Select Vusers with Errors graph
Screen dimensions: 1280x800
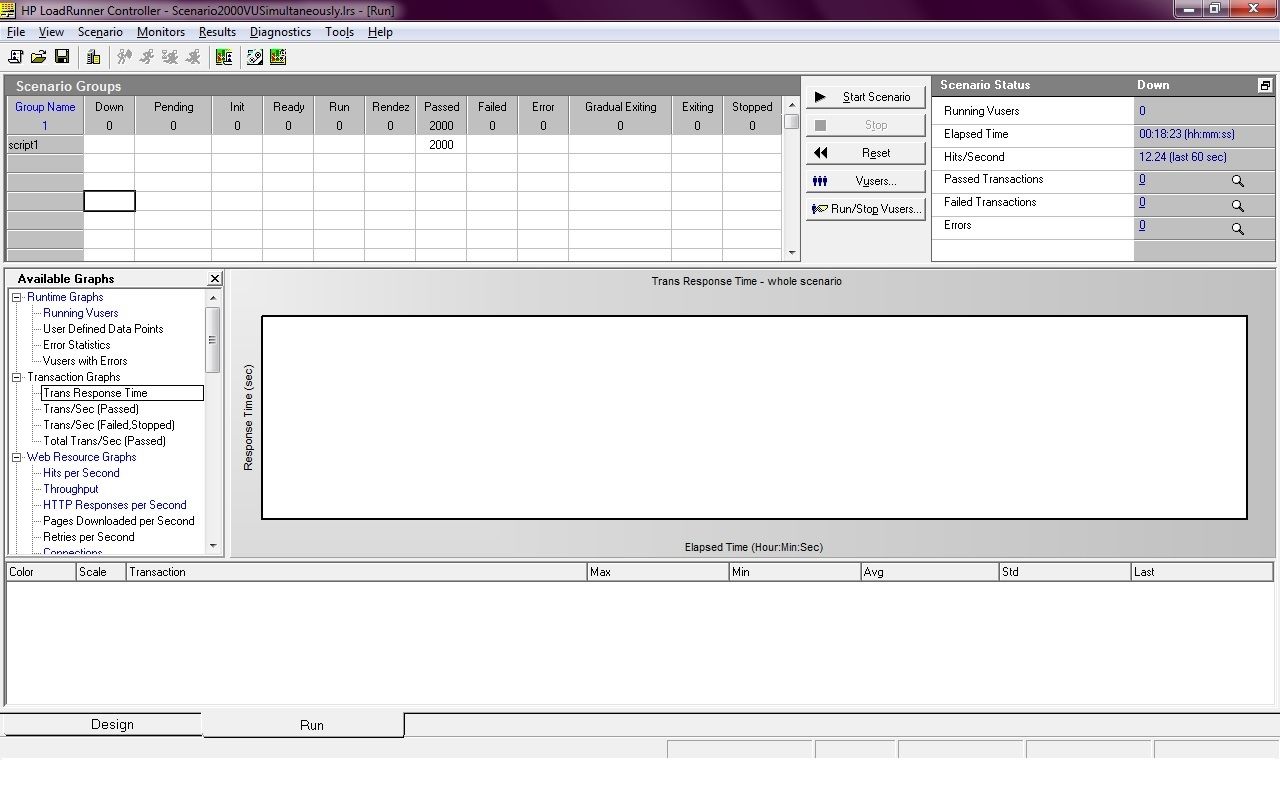click(x=85, y=361)
